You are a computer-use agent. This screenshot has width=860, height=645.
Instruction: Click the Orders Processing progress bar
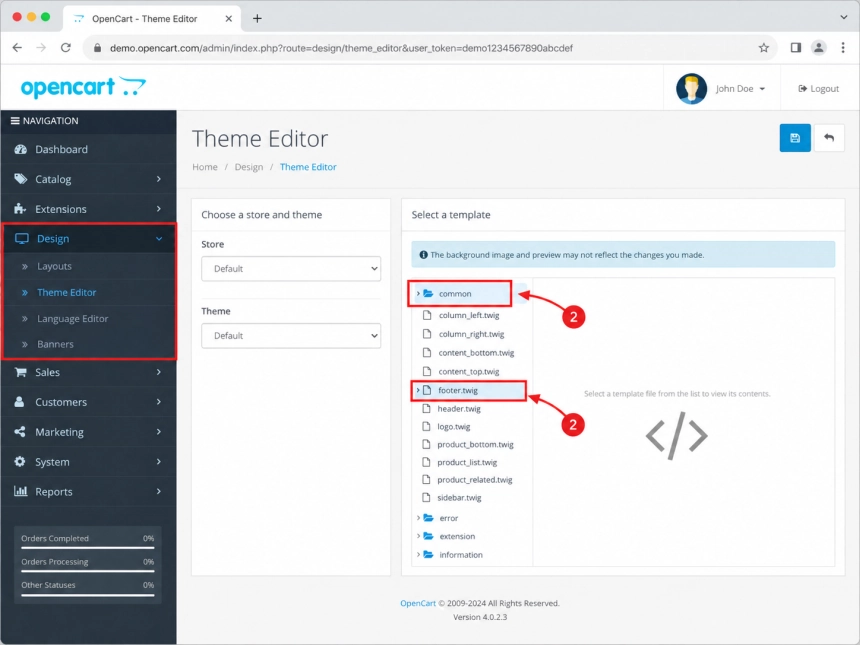[88, 571]
